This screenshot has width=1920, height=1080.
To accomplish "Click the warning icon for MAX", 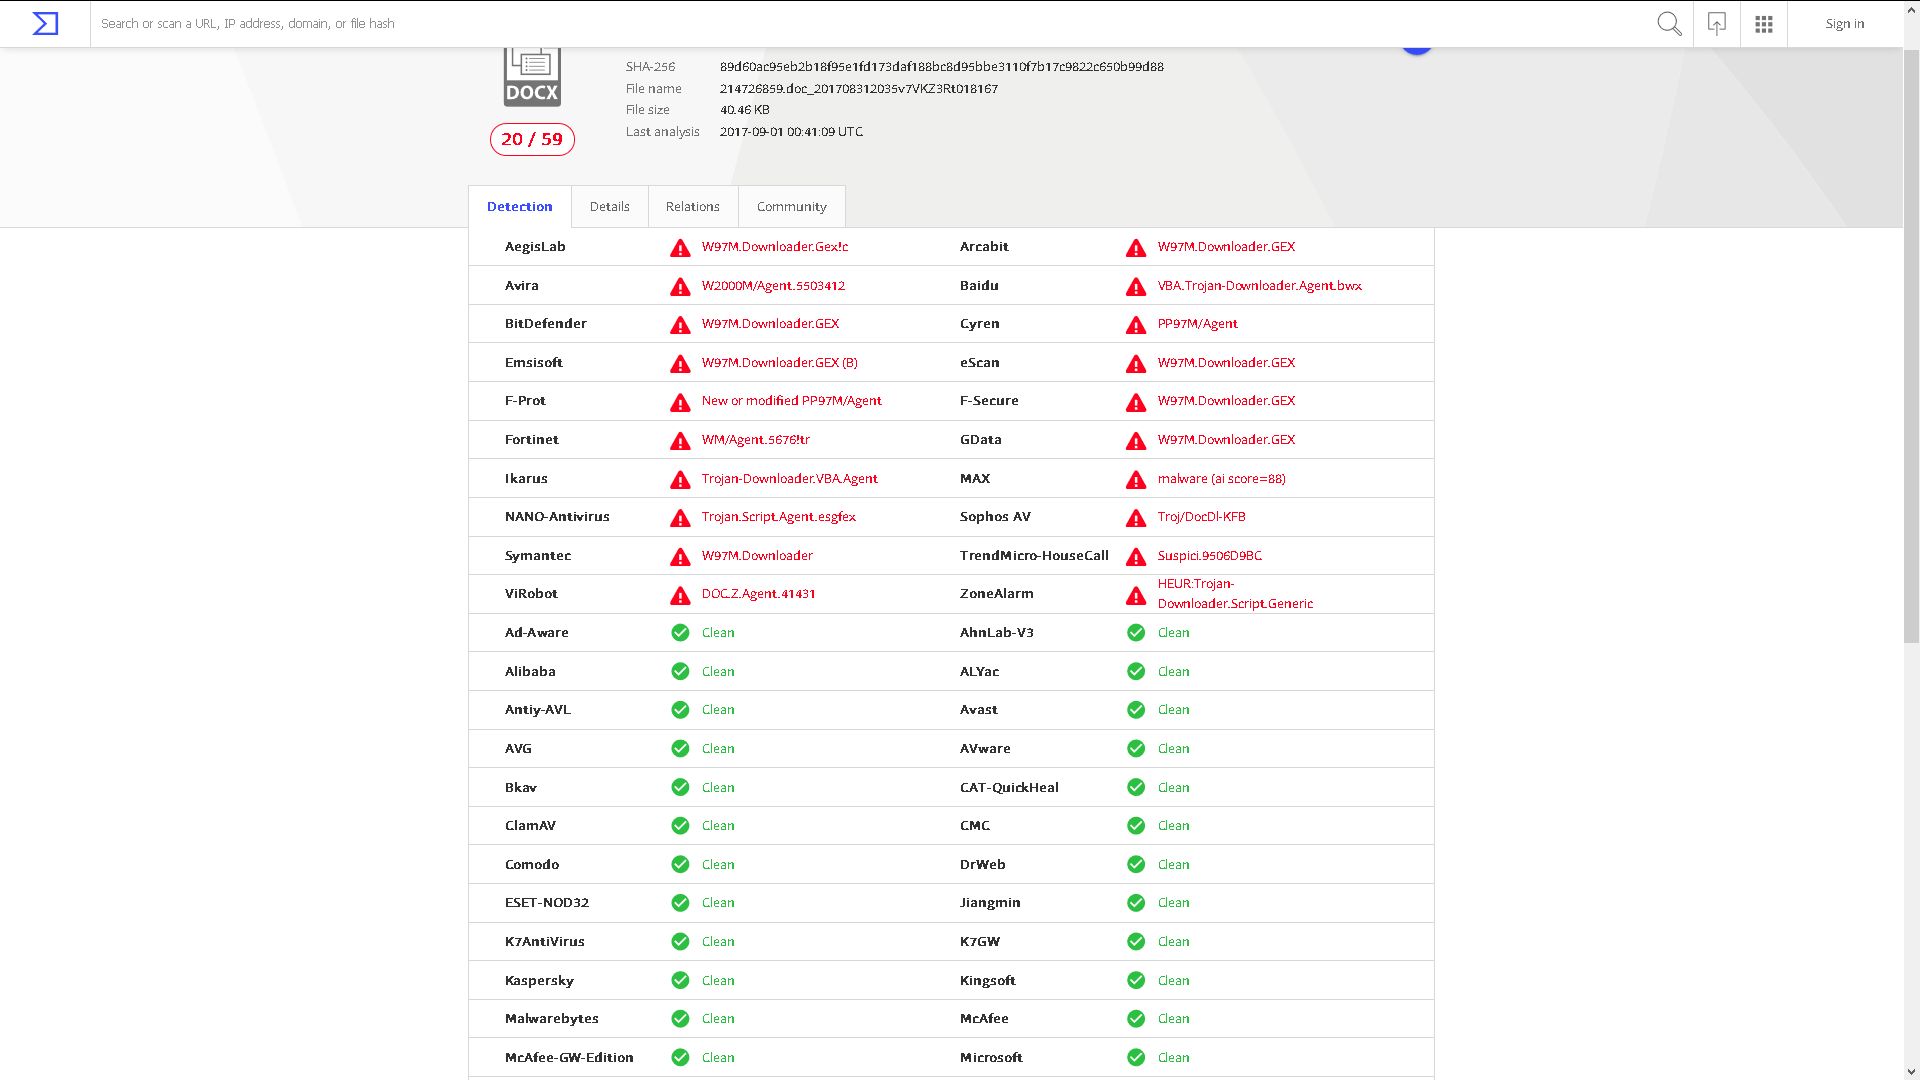I will (1136, 480).
